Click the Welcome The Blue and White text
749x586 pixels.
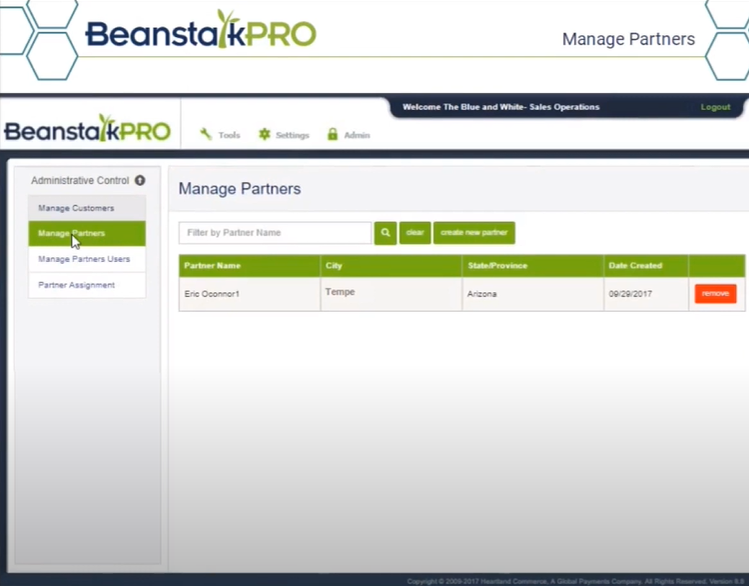(501, 107)
